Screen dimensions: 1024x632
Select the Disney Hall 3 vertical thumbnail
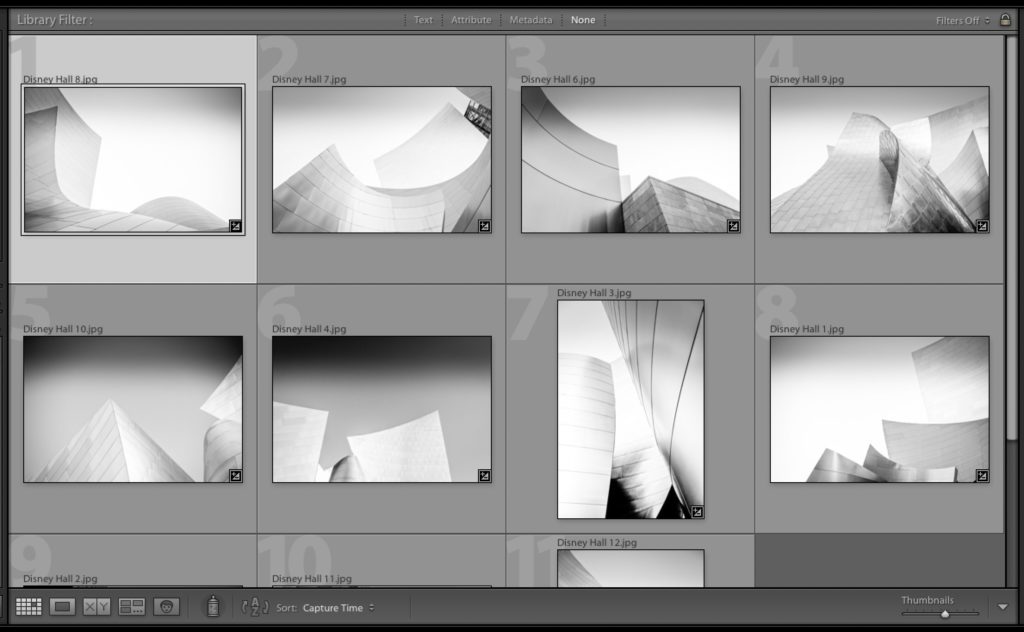pyautogui.click(x=631, y=409)
